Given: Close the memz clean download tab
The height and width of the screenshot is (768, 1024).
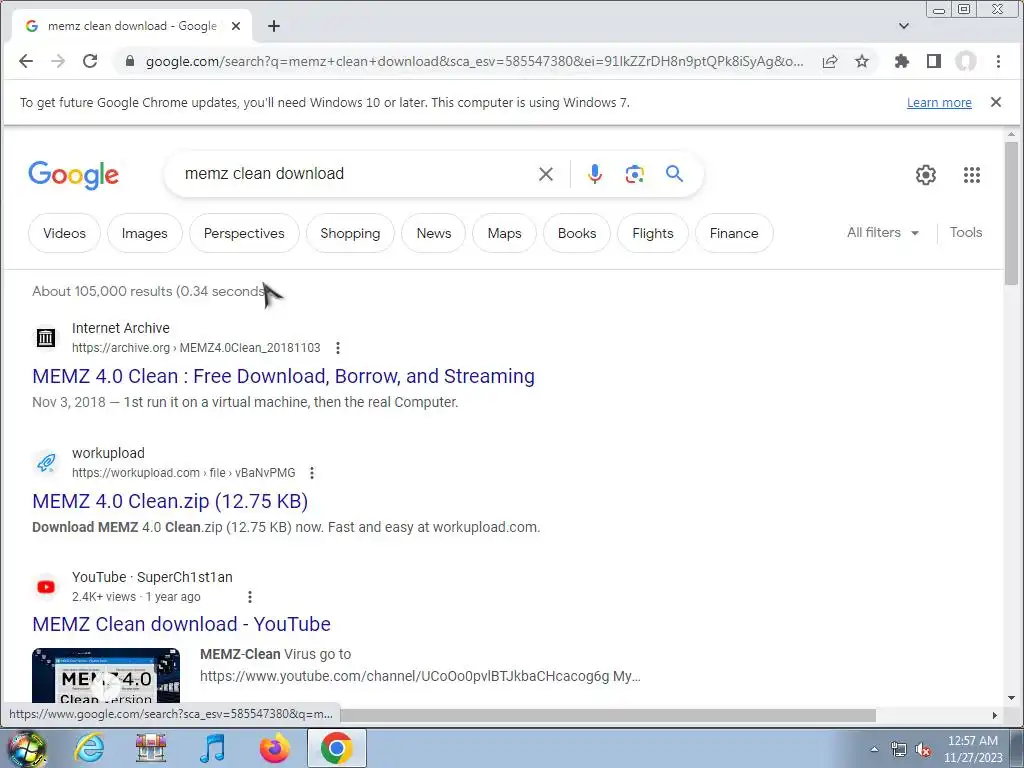Looking at the screenshot, I should click(236, 26).
